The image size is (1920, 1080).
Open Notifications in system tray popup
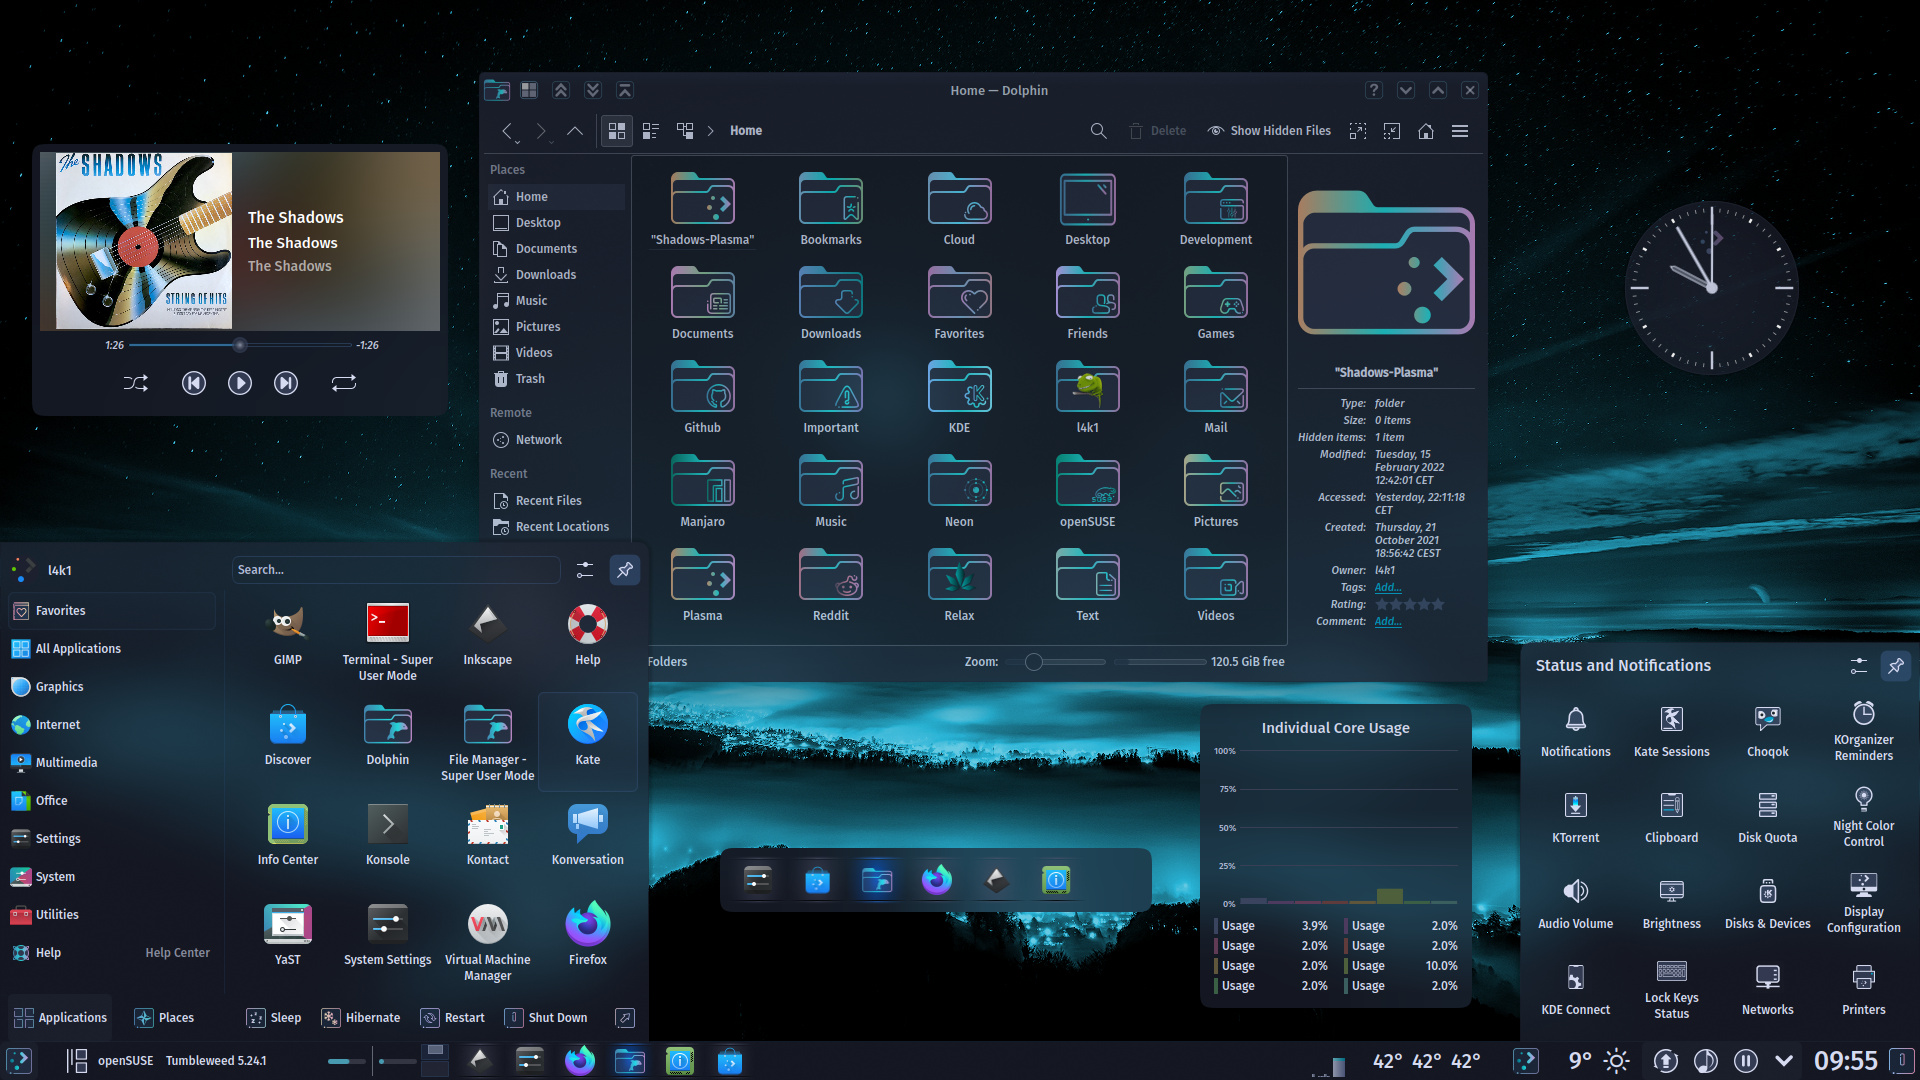pos(1576,732)
